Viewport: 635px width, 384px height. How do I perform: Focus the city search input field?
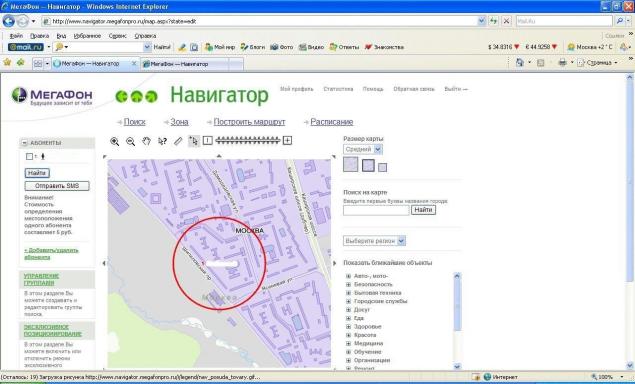point(376,210)
